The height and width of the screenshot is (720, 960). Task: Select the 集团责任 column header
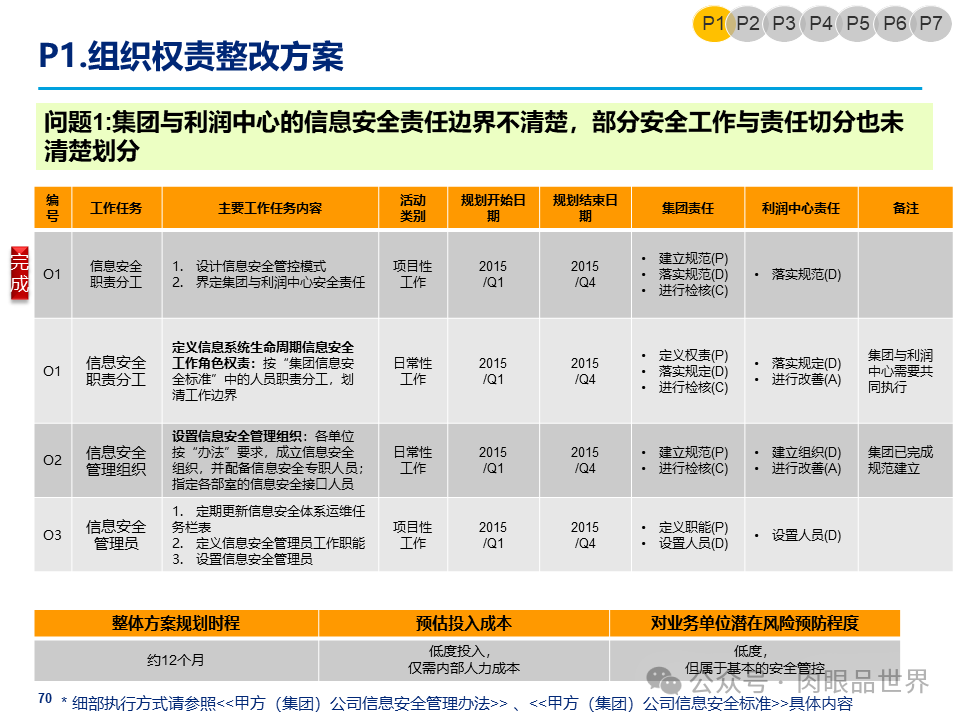(688, 208)
